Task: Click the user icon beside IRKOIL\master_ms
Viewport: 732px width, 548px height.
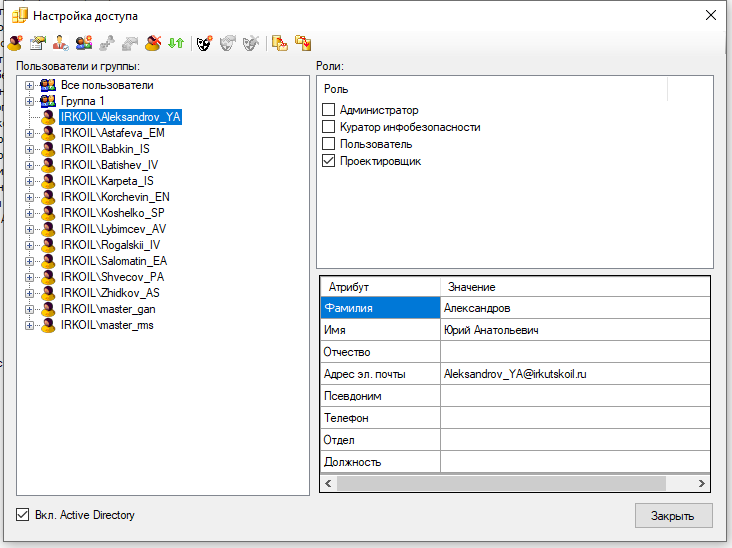Action: click(48, 325)
